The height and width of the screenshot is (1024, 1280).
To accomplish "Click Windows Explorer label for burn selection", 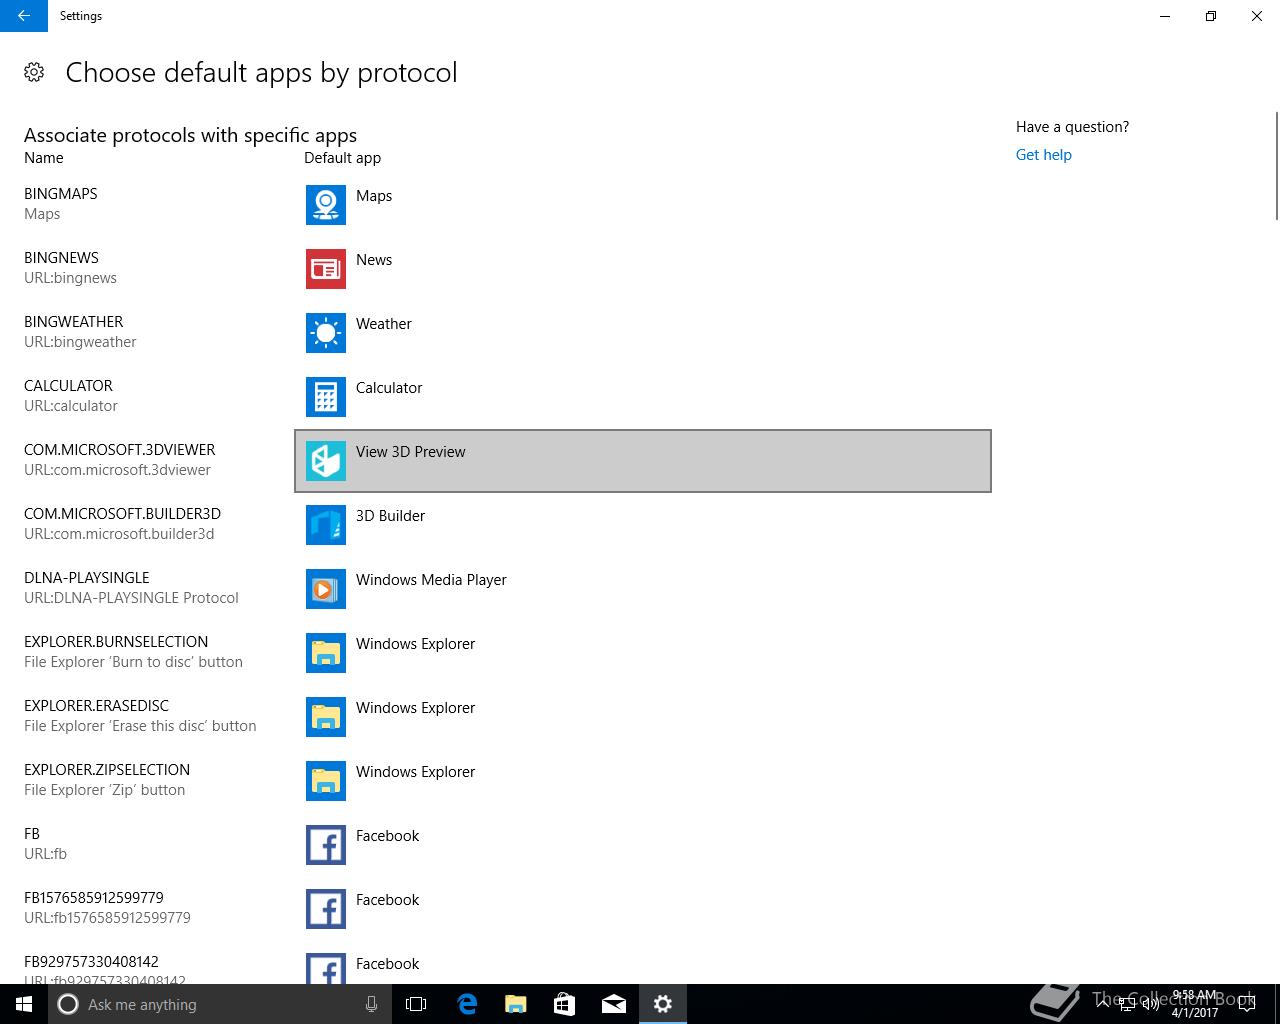I will pyautogui.click(x=415, y=644).
